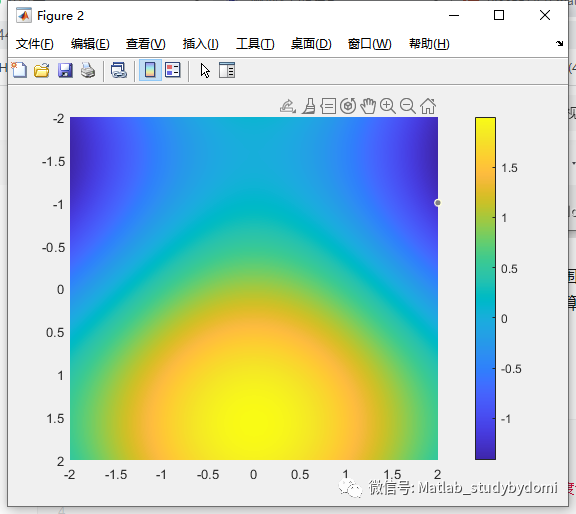
Task: Click the dock figure arrow in the menu bar
Action: point(559,43)
